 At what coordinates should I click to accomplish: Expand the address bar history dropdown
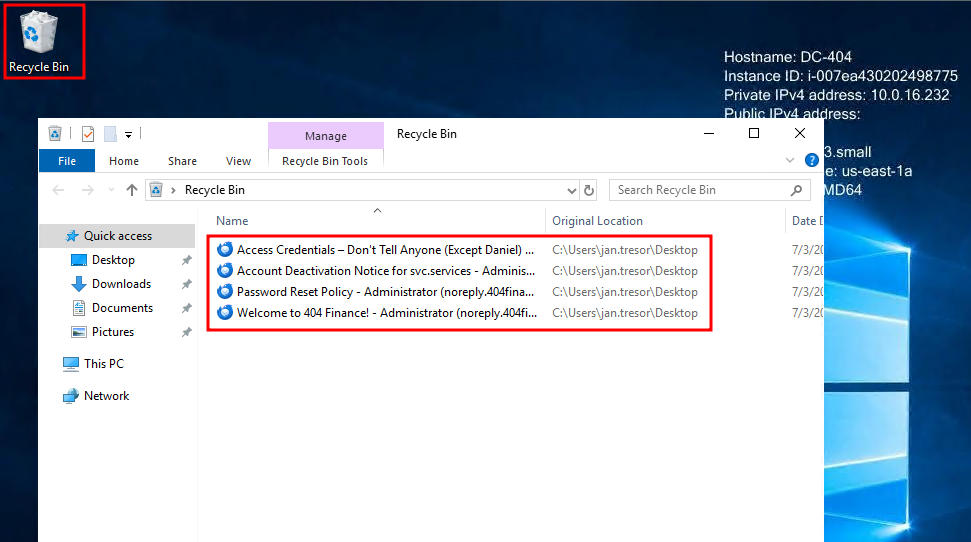coord(572,190)
